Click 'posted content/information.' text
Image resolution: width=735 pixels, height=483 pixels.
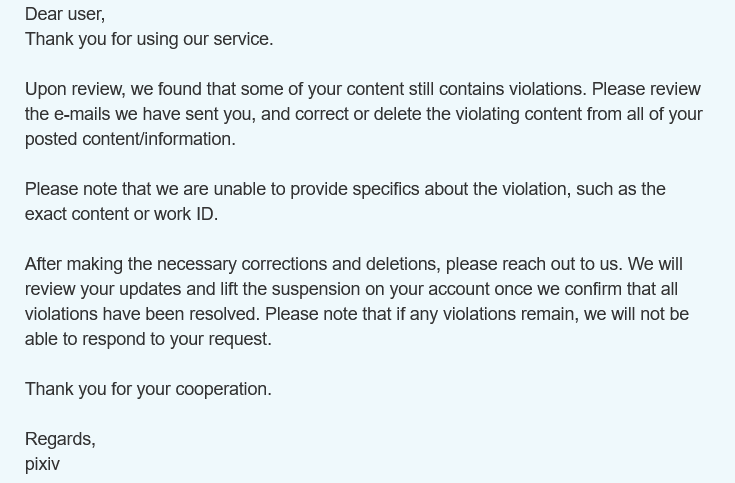point(130,139)
